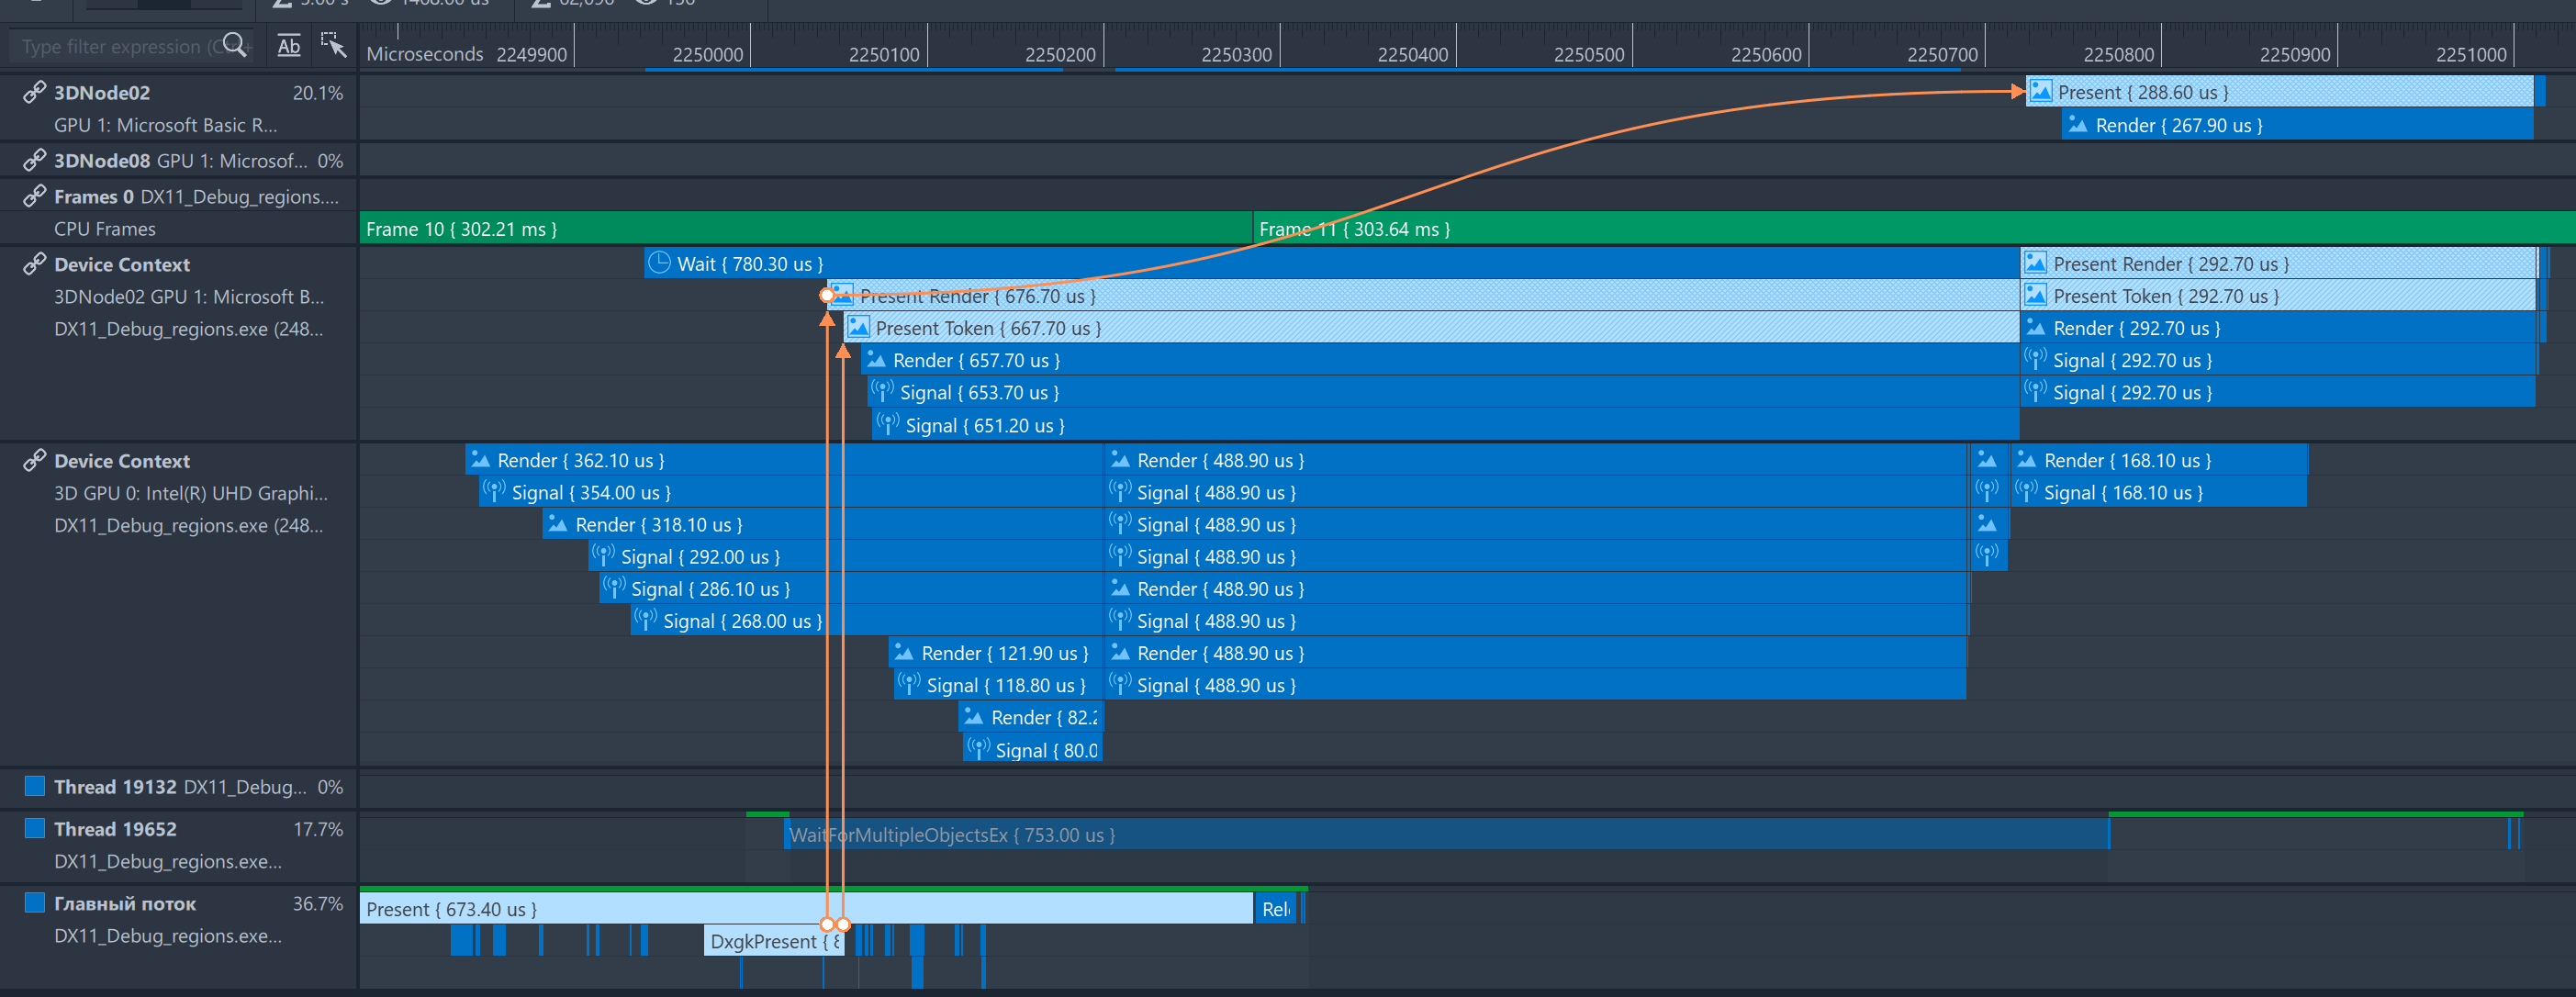Screen dimensions: 2576x997
Task: Click the clock icon on the Wait task
Action: 659,263
